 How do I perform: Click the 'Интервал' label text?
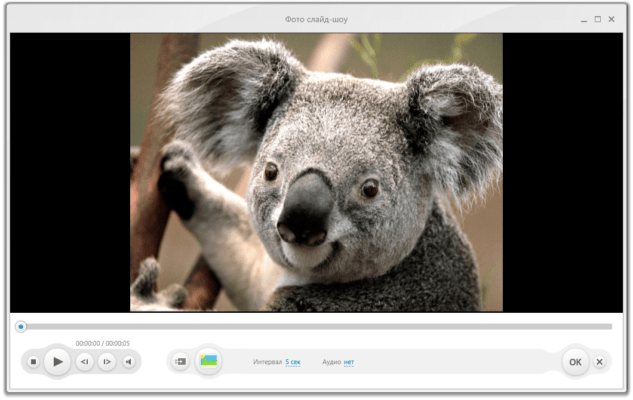pos(268,362)
